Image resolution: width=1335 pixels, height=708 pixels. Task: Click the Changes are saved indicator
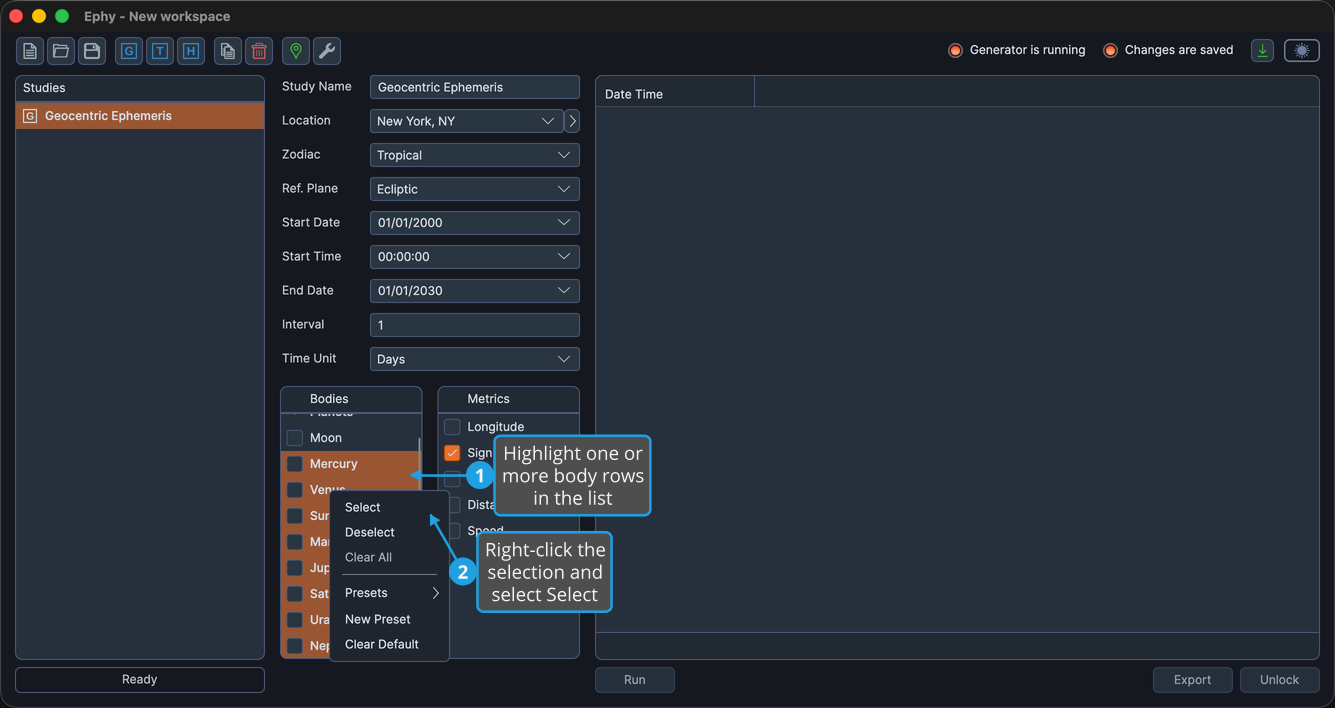coord(1168,50)
